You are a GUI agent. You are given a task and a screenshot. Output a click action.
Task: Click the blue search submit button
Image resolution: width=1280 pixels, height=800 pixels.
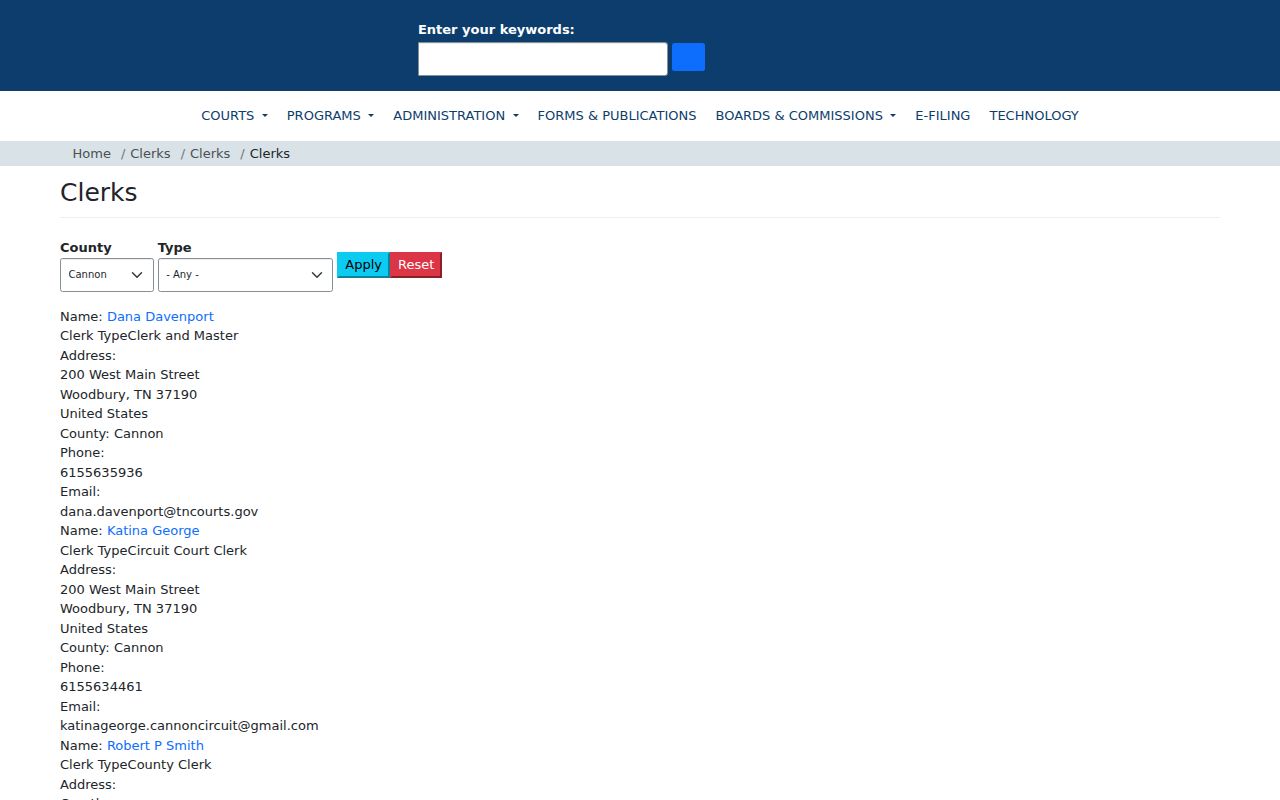click(x=688, y=57)
